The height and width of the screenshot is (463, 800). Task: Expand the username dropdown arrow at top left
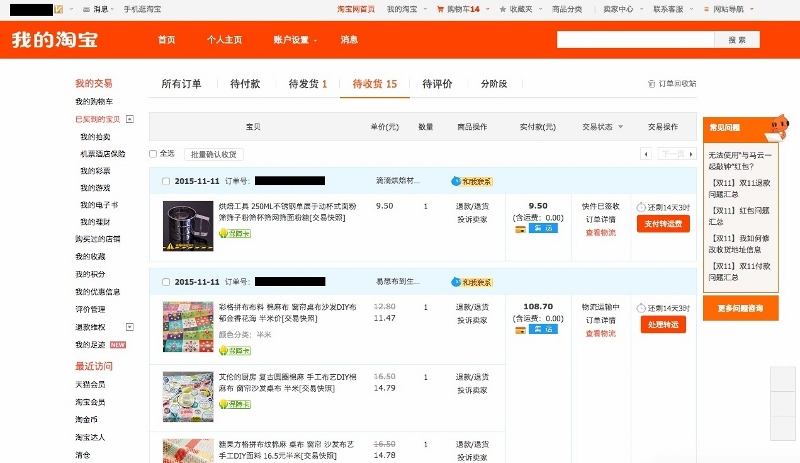(71, 9)
